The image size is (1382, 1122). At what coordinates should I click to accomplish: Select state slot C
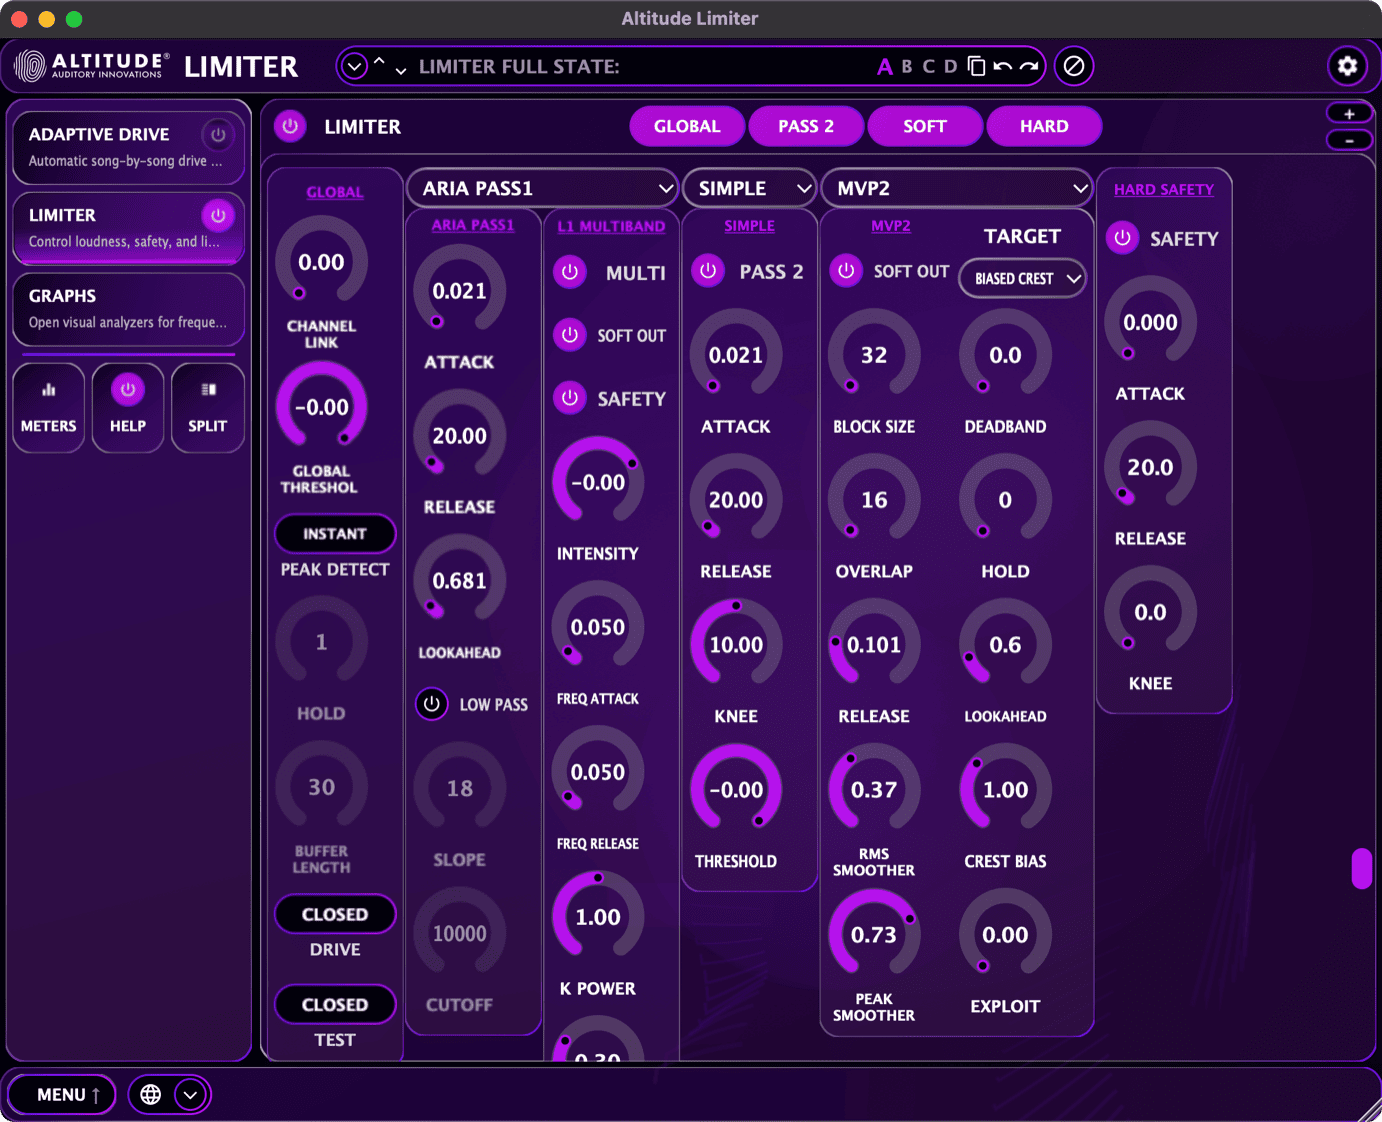tap(929, 66)
